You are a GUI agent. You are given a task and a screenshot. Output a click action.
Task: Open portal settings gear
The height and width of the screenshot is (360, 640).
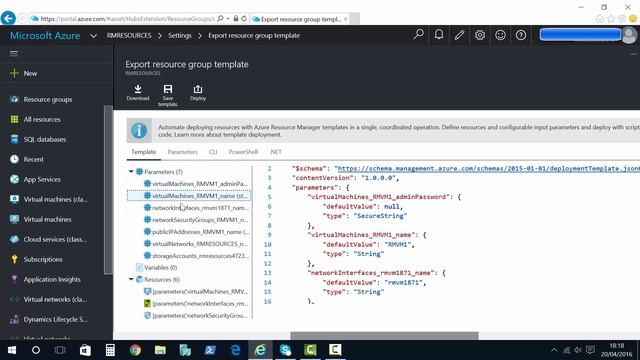tap(480, 35)
